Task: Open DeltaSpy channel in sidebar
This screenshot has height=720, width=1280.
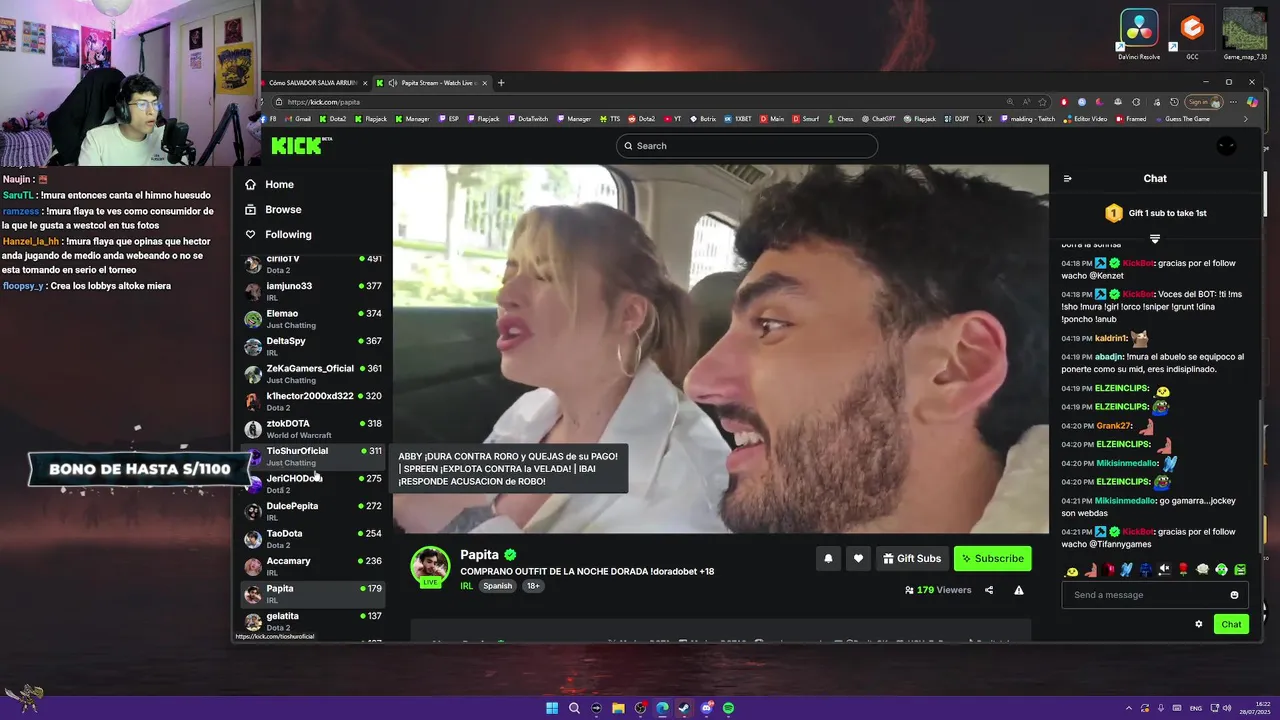Action: click(312, 346)
